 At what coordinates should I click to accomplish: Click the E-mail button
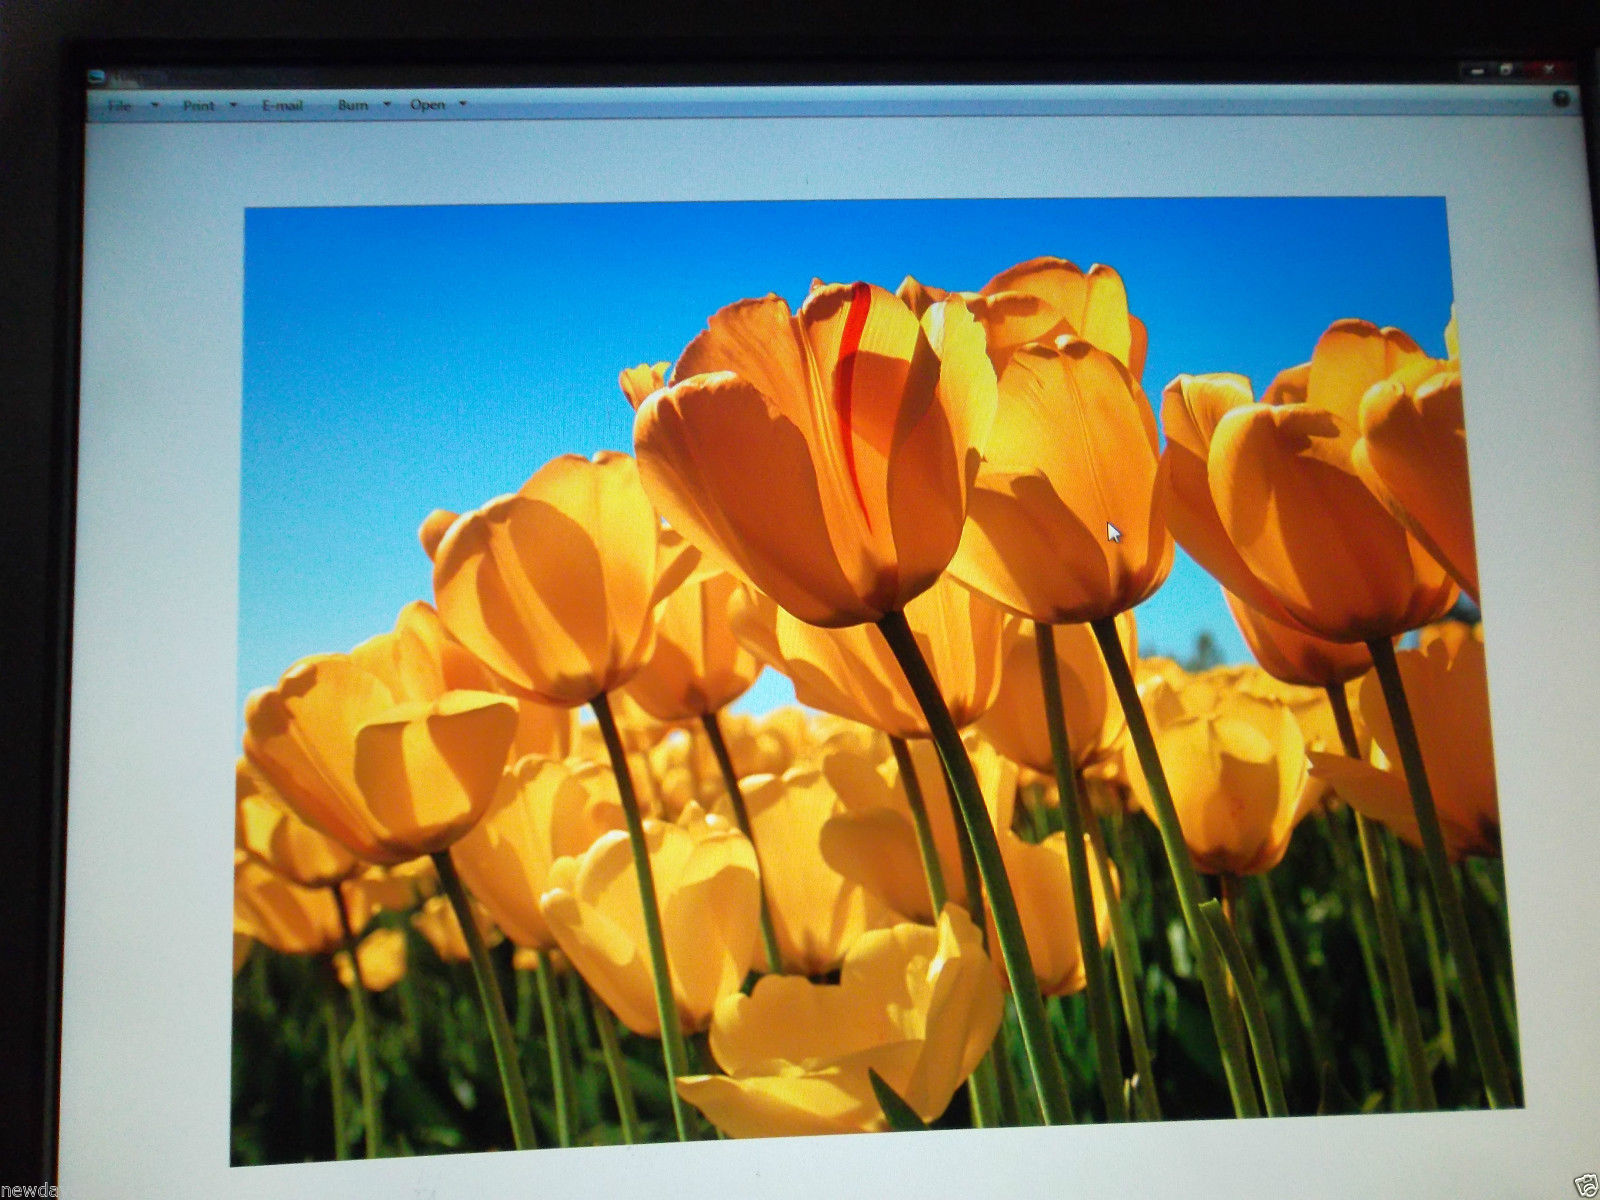point(282,105)
